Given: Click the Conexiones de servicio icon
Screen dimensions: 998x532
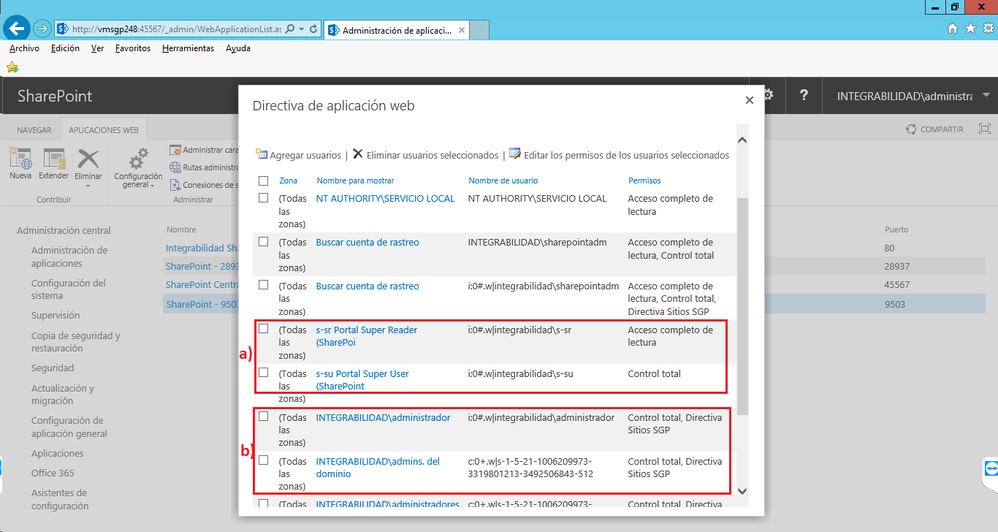Looking at the screenshot, I should (x=175, y=185).
